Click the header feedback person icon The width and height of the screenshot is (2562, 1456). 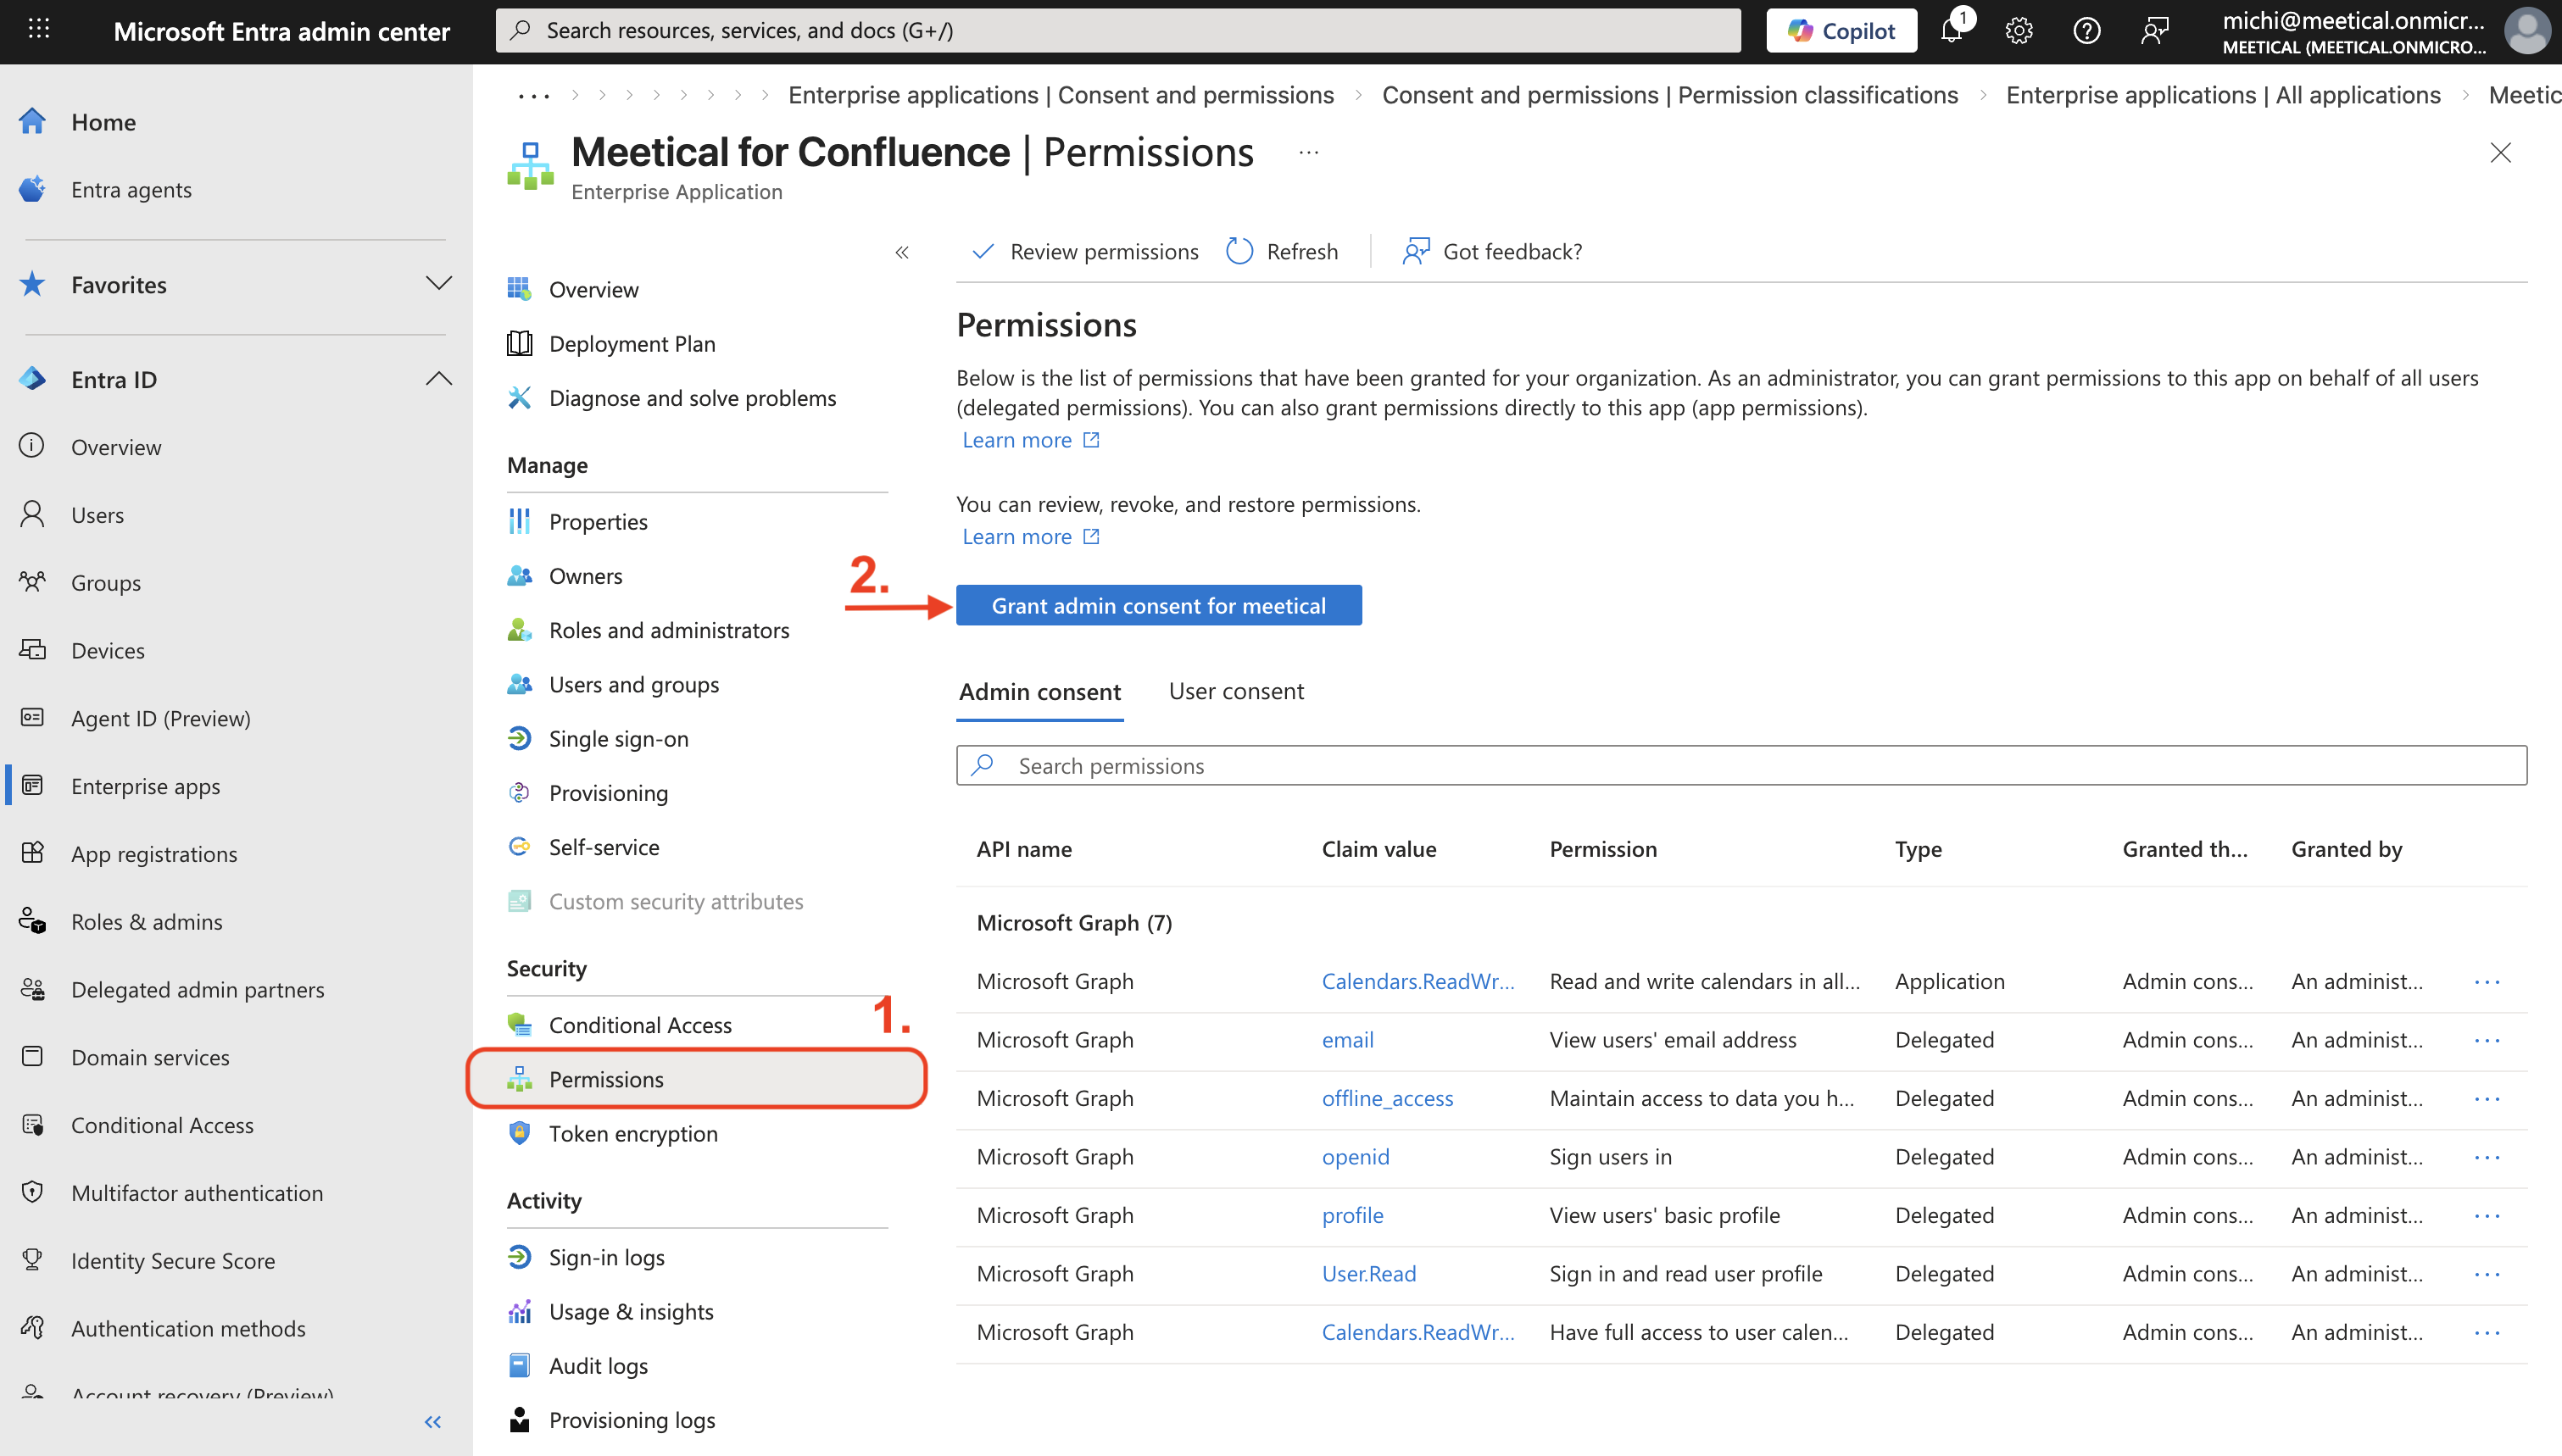[2154, 31]
